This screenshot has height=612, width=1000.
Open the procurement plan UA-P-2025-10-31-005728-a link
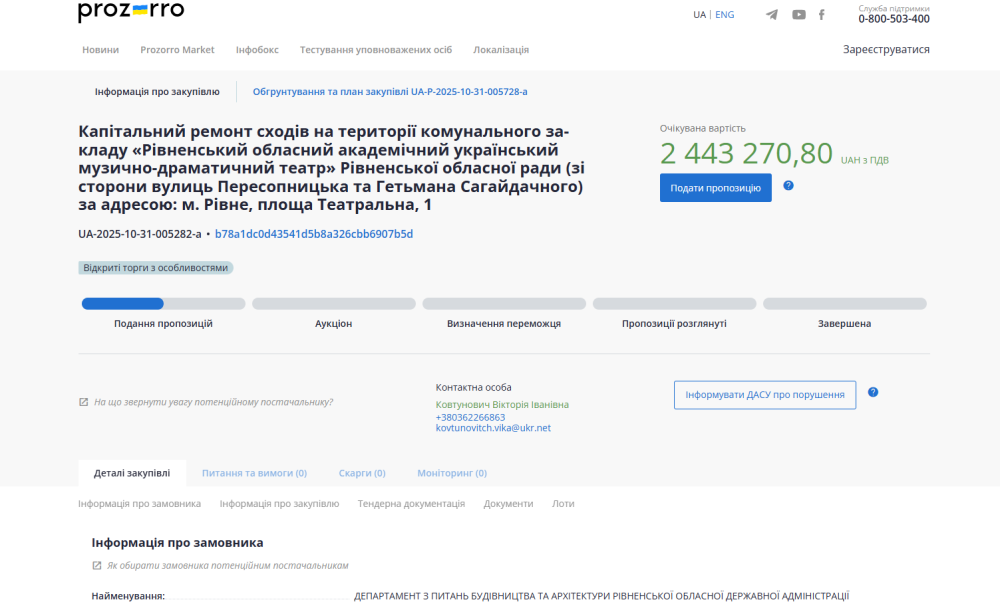390,92
